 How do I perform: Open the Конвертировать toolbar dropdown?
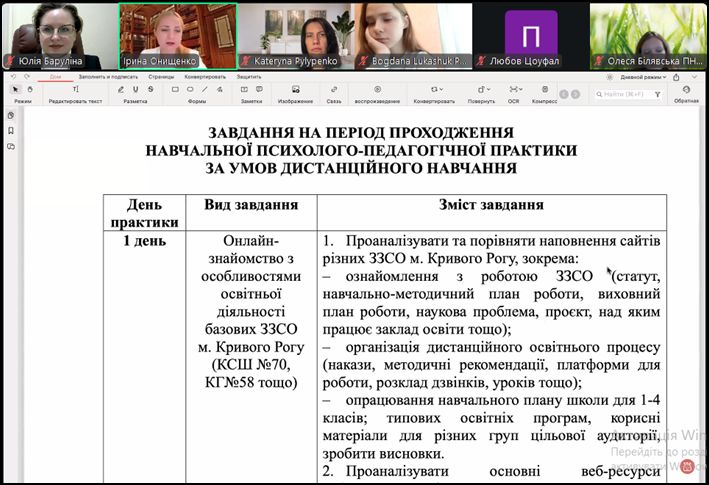(434, 89)
